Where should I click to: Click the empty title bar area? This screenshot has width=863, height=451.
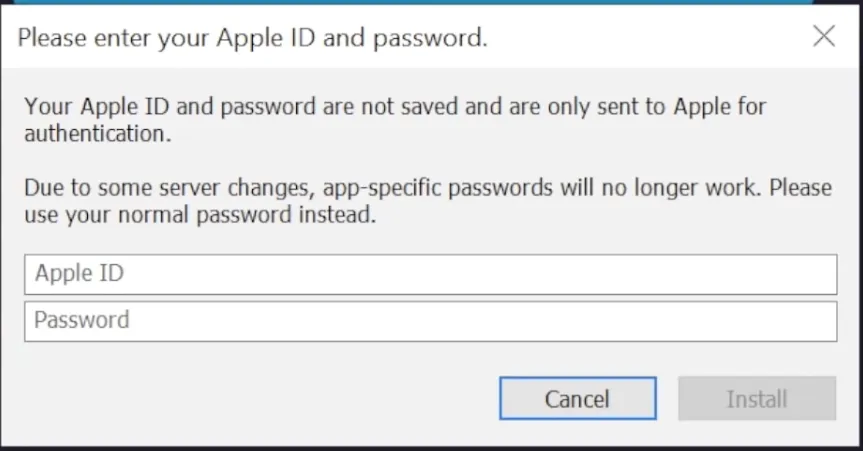(650, 38)
